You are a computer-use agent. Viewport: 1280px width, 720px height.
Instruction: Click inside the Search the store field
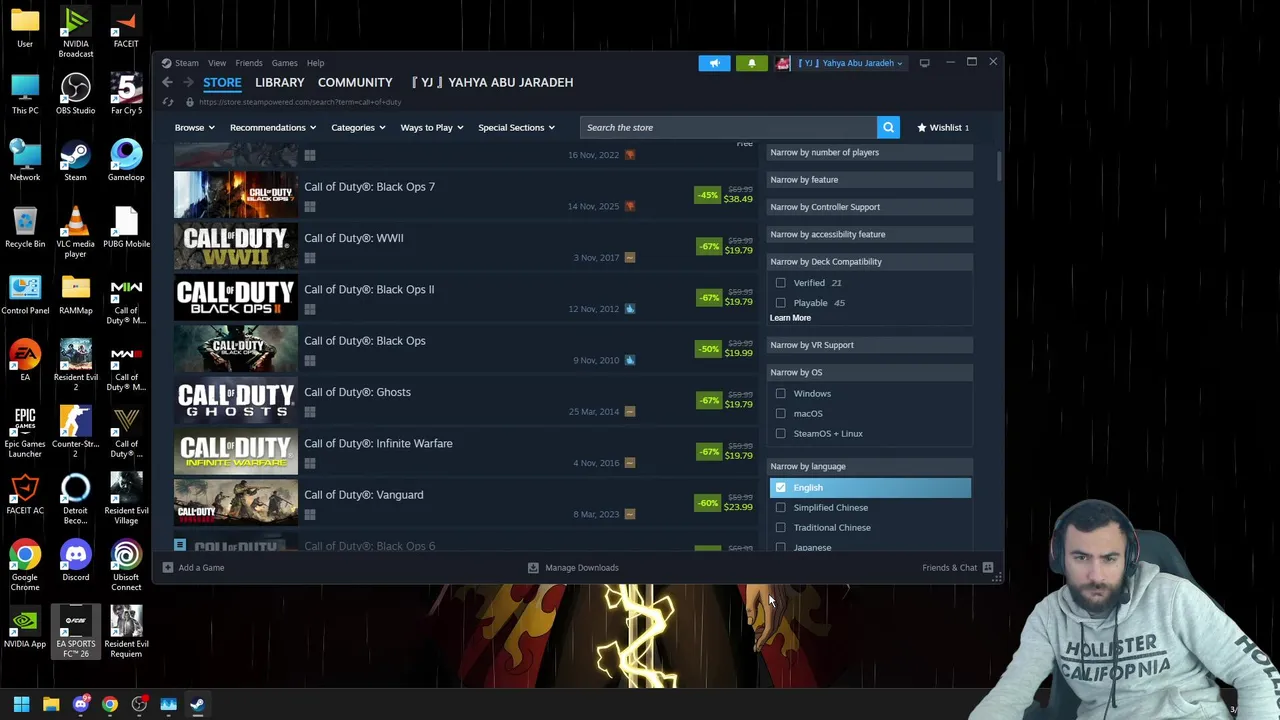click(x=728, y=127)
